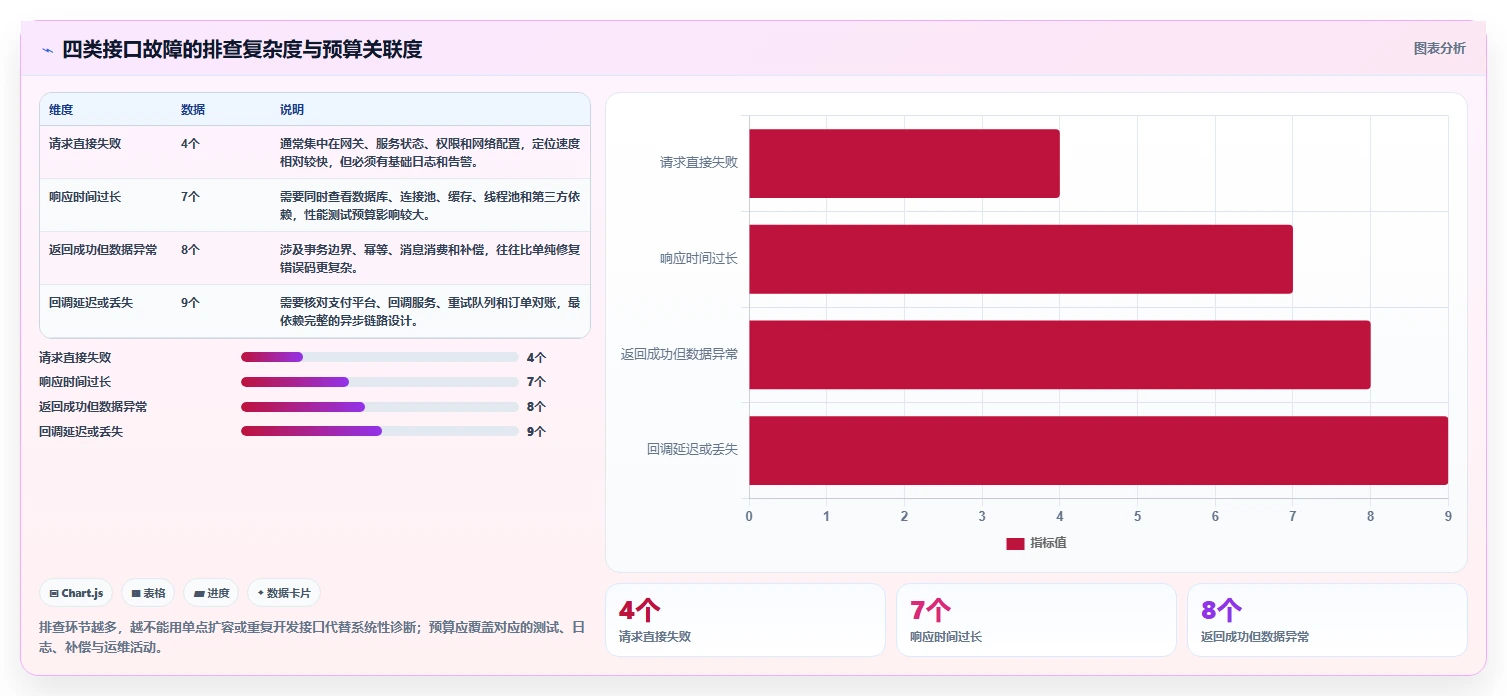Click the 说明 column header
This screenshot has height=696, width=1507.
click(292, 109)
